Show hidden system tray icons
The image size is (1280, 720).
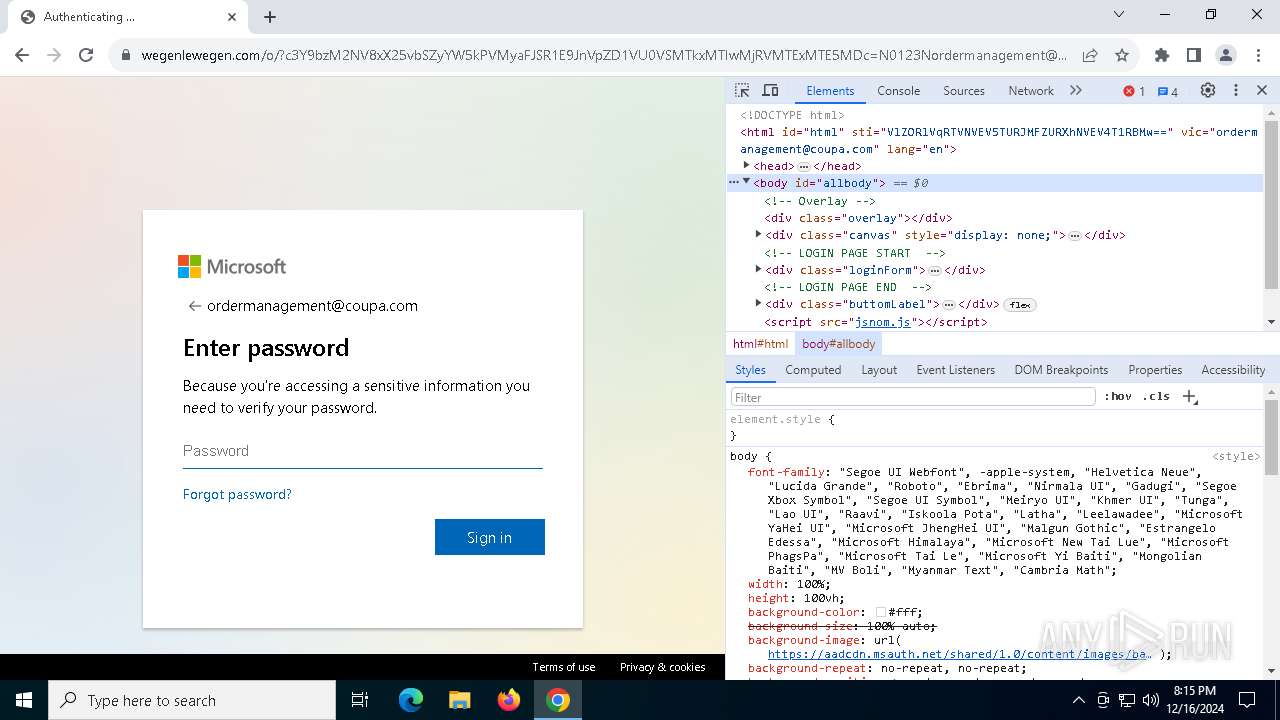[1078, 700]
